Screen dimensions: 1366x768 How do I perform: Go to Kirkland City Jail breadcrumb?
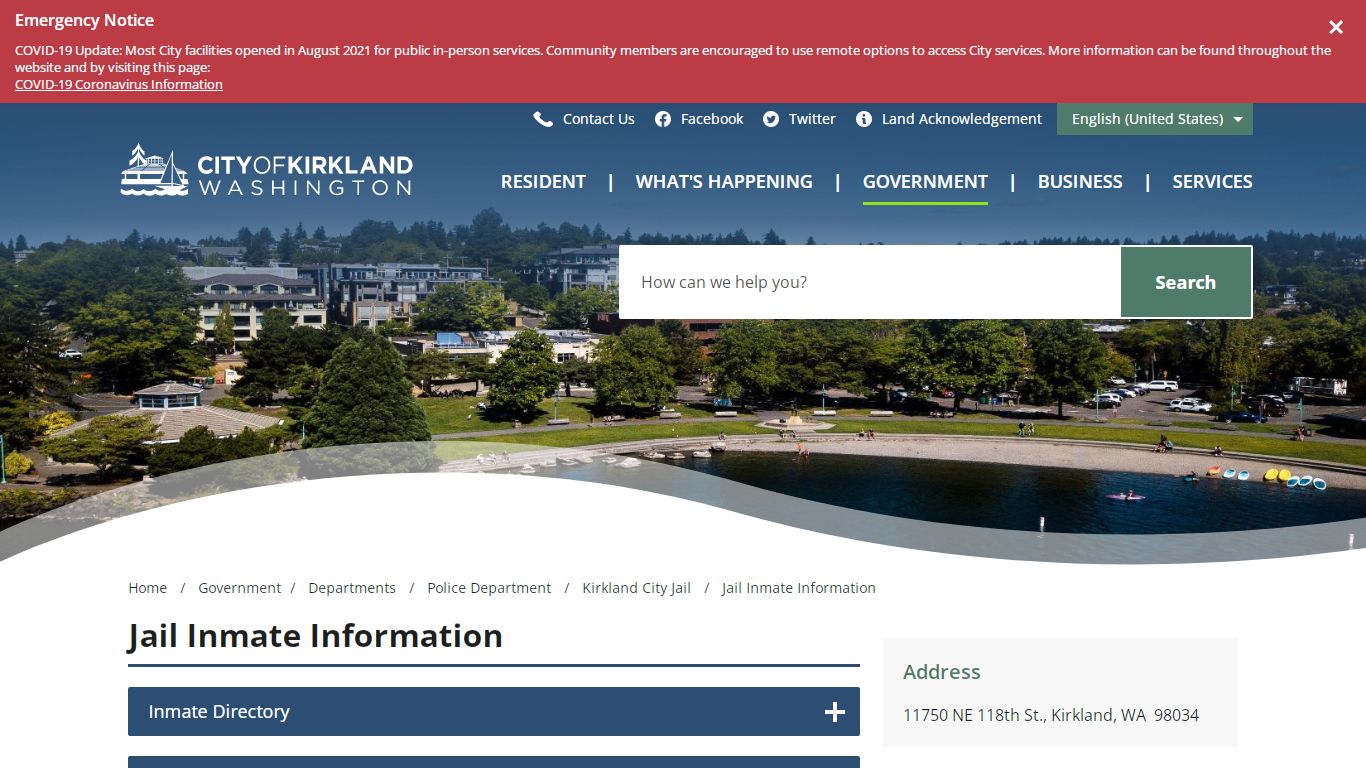coord(637,588)
